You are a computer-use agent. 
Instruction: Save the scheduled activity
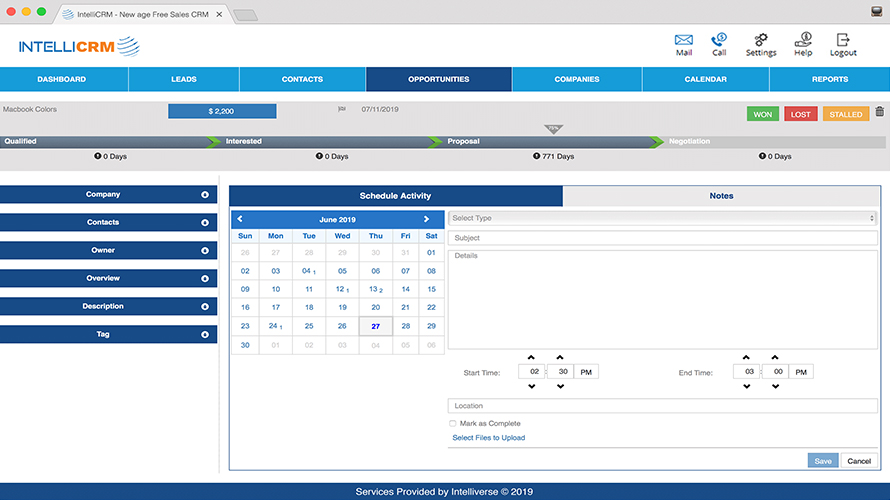(822, 461)
